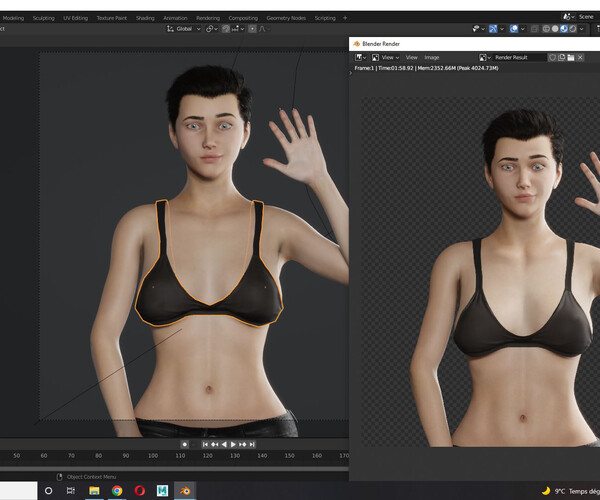
Task: Switch to solid viewport shading
Action: pos(555,29)
